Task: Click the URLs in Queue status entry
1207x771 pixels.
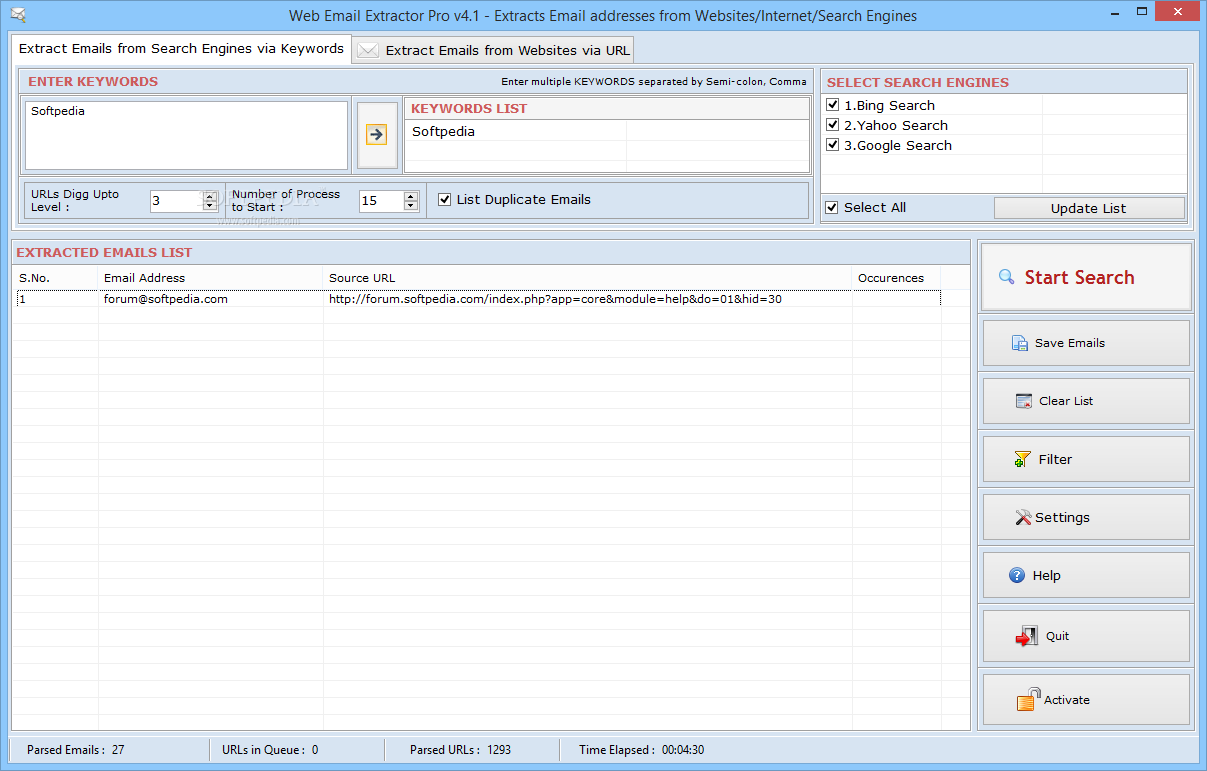Action: [270, 749]
